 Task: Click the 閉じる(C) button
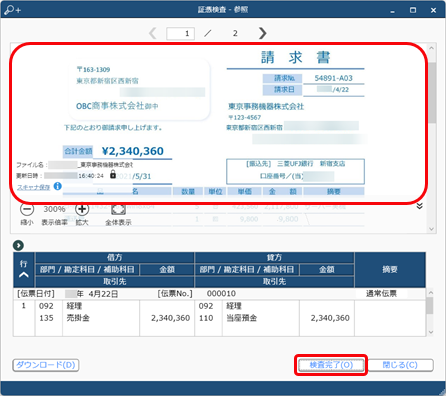(400, 365)
